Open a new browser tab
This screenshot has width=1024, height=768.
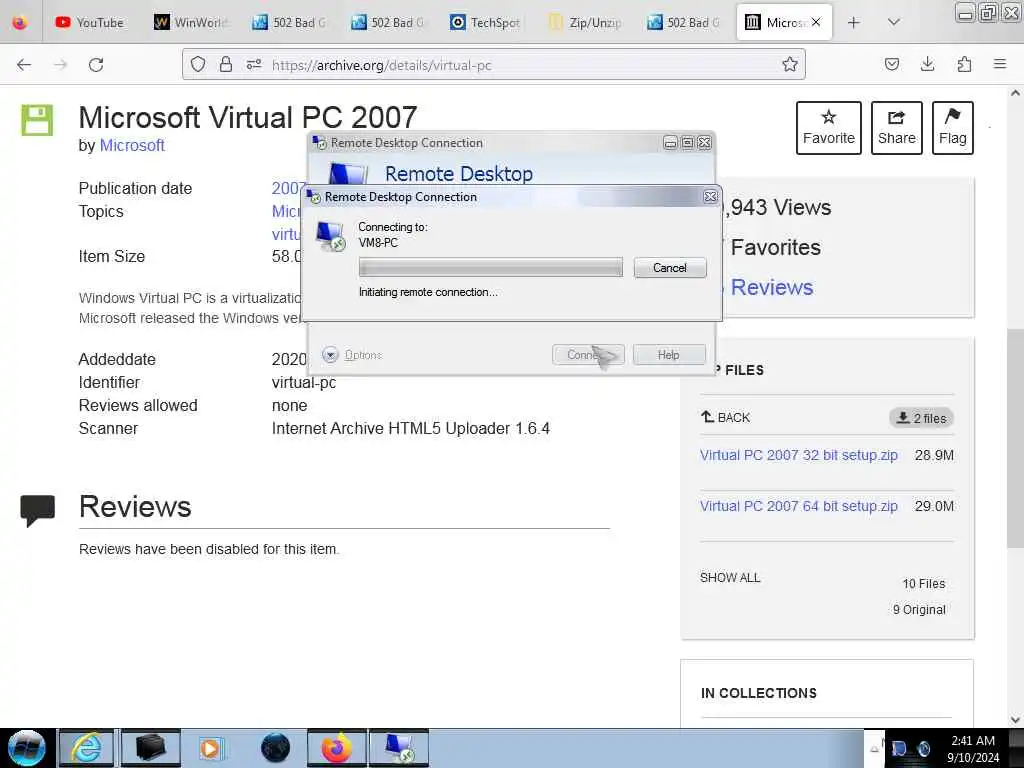pos(853,23)
